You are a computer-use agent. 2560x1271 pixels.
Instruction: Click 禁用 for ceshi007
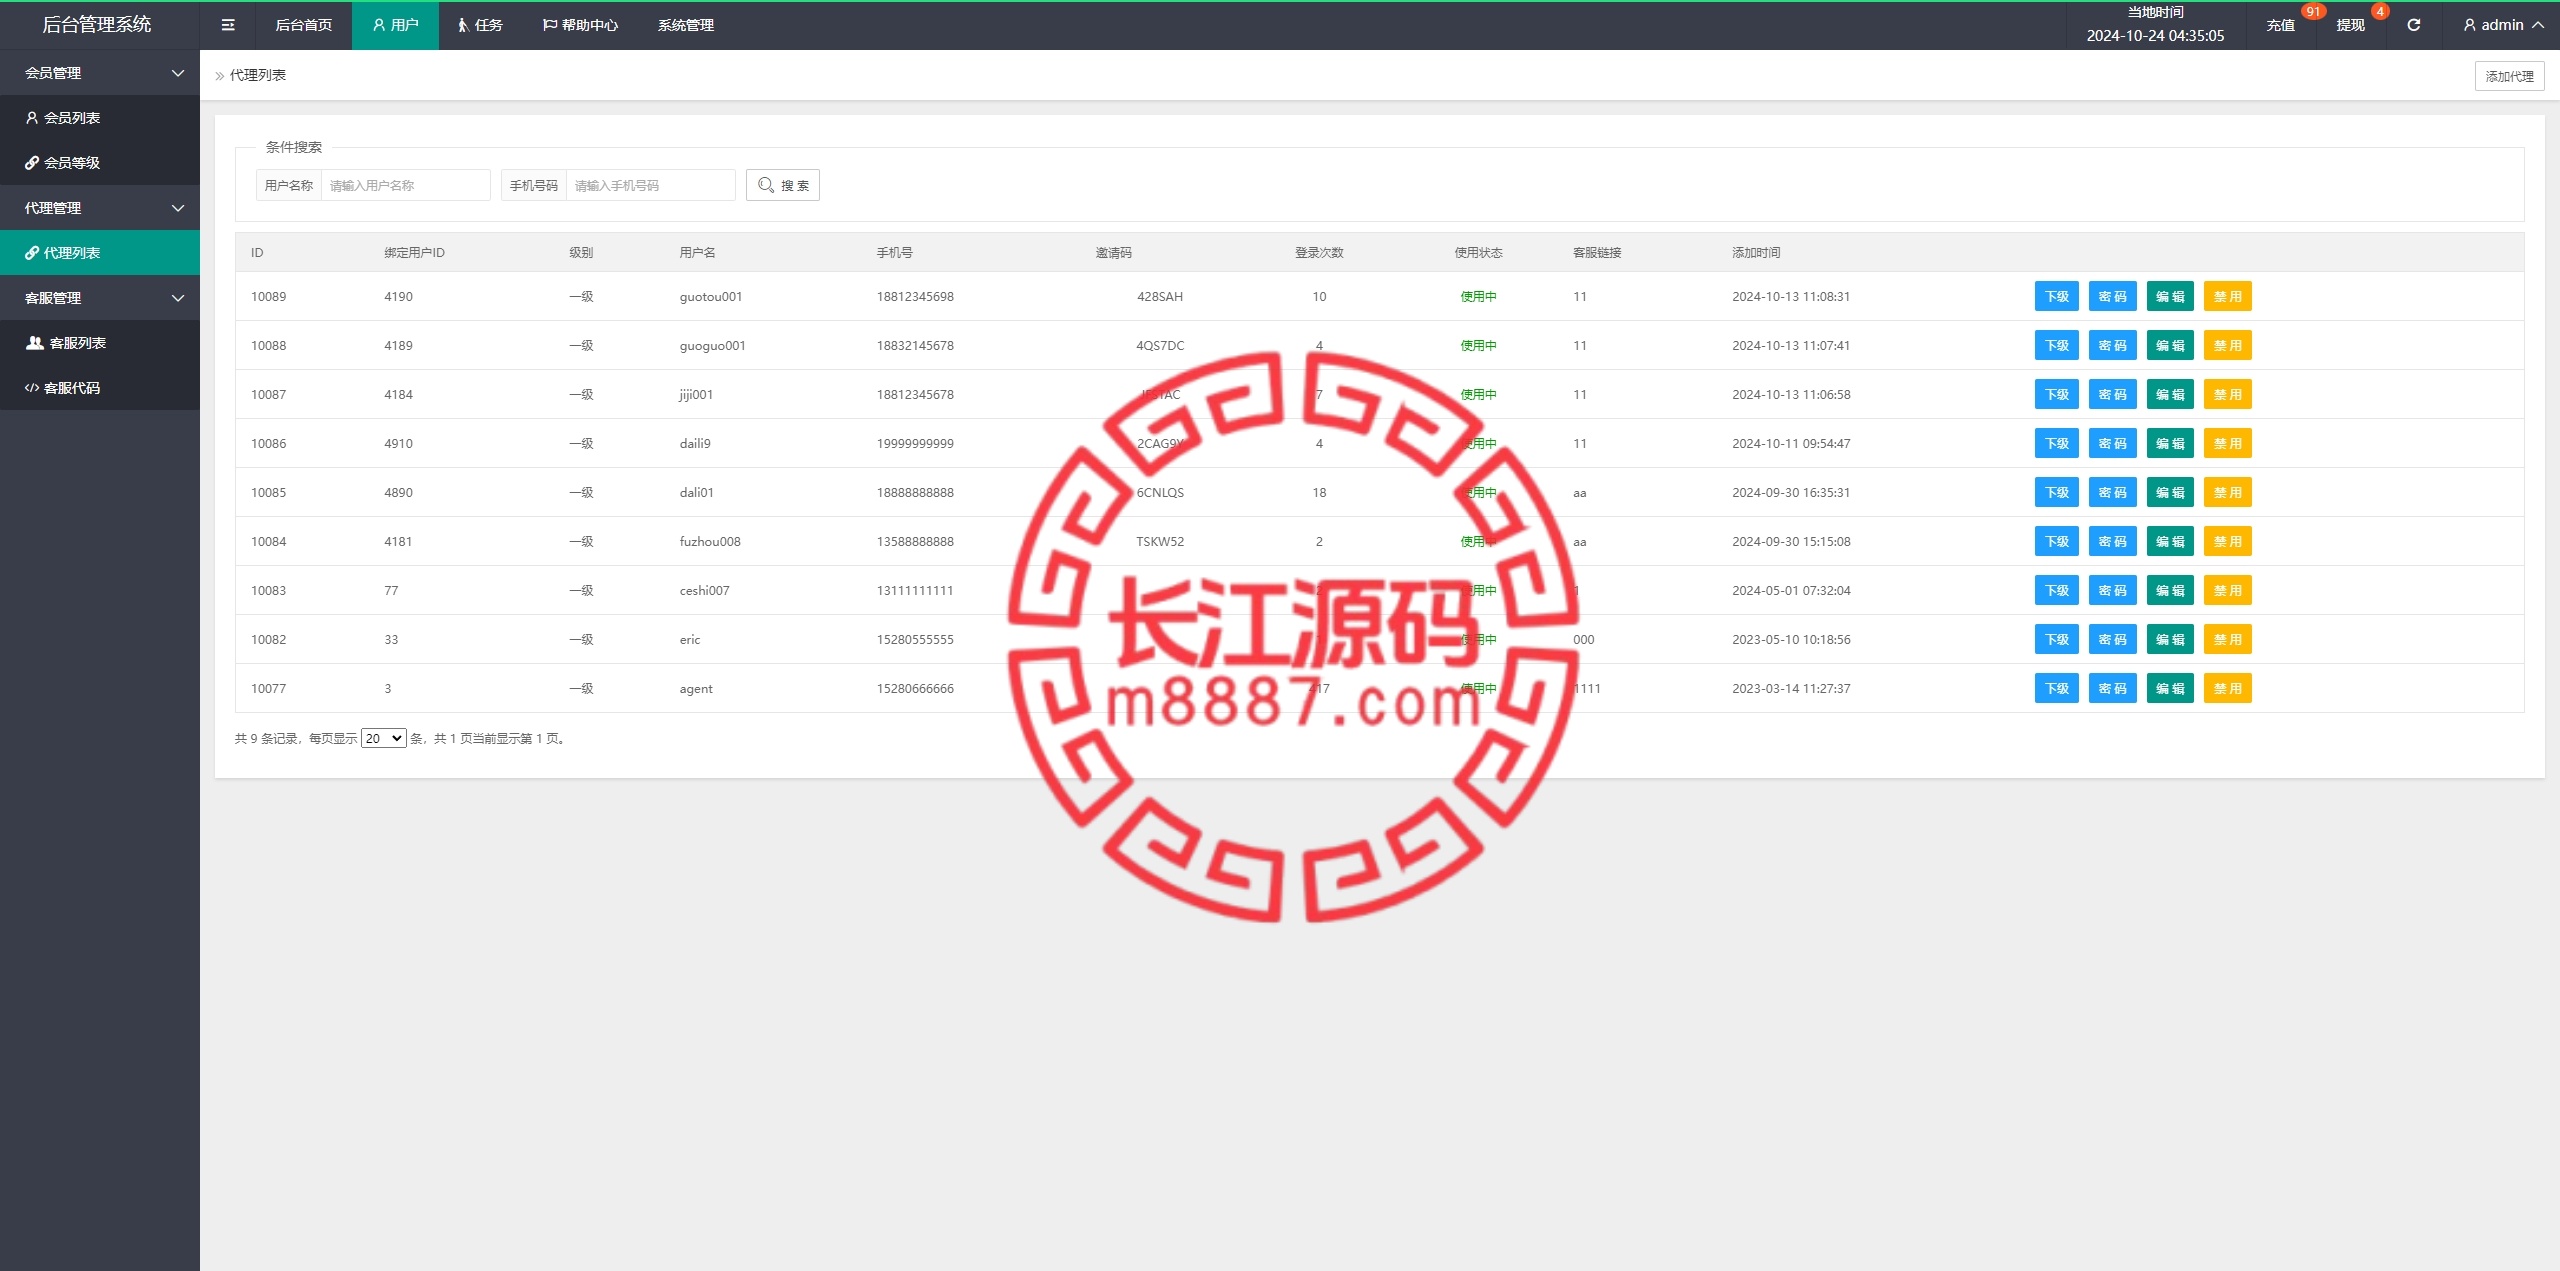point(2227,590)
